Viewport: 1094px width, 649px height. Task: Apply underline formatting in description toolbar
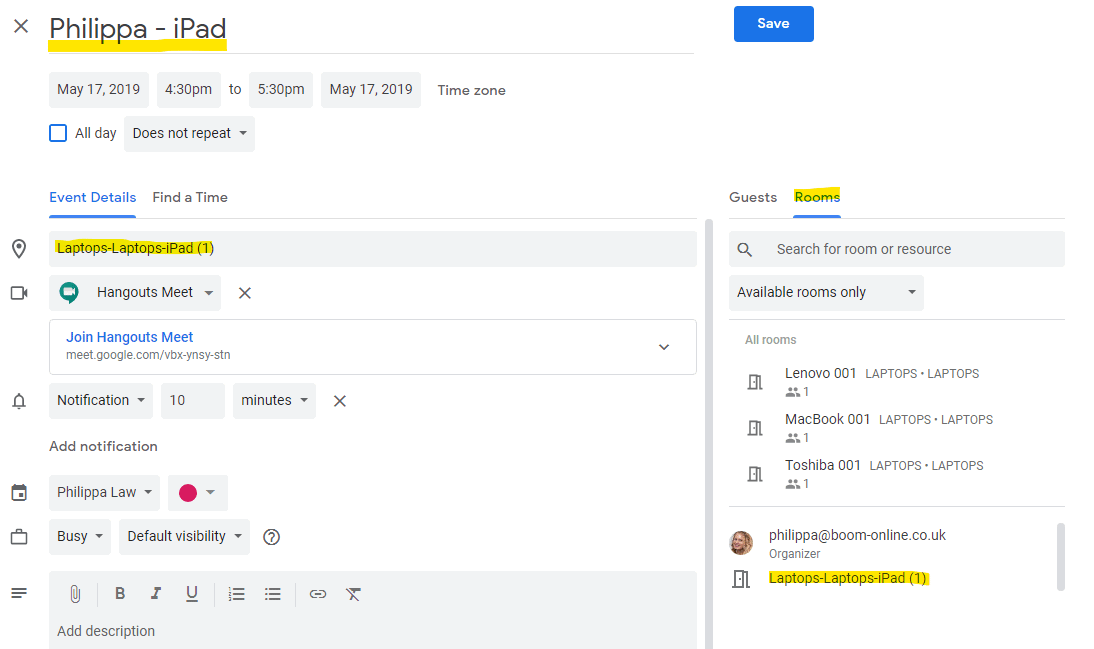click(192, 593)
